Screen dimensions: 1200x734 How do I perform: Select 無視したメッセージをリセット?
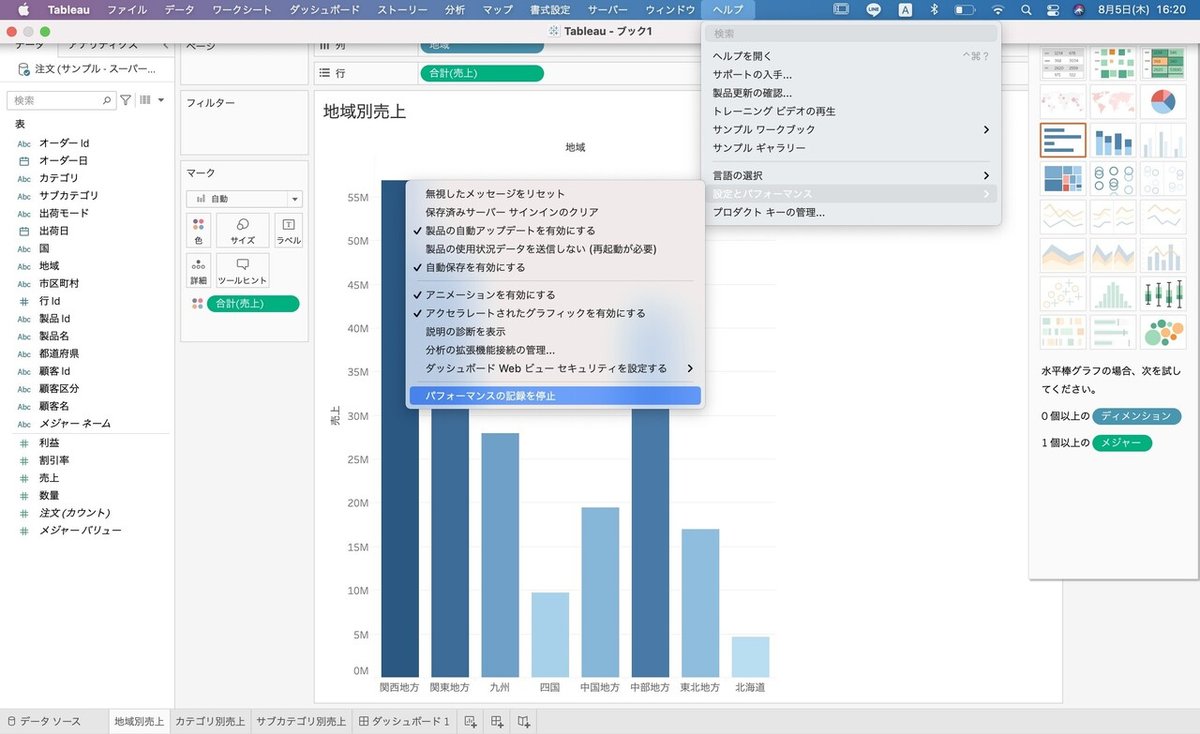tap(555, 194)
